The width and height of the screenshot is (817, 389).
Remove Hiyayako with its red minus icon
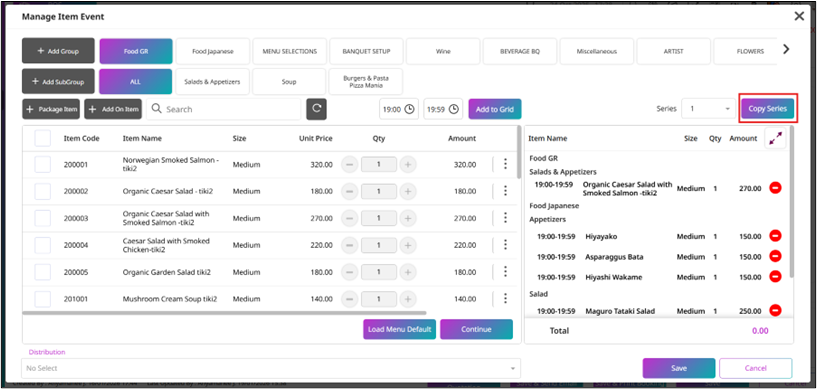775,236
